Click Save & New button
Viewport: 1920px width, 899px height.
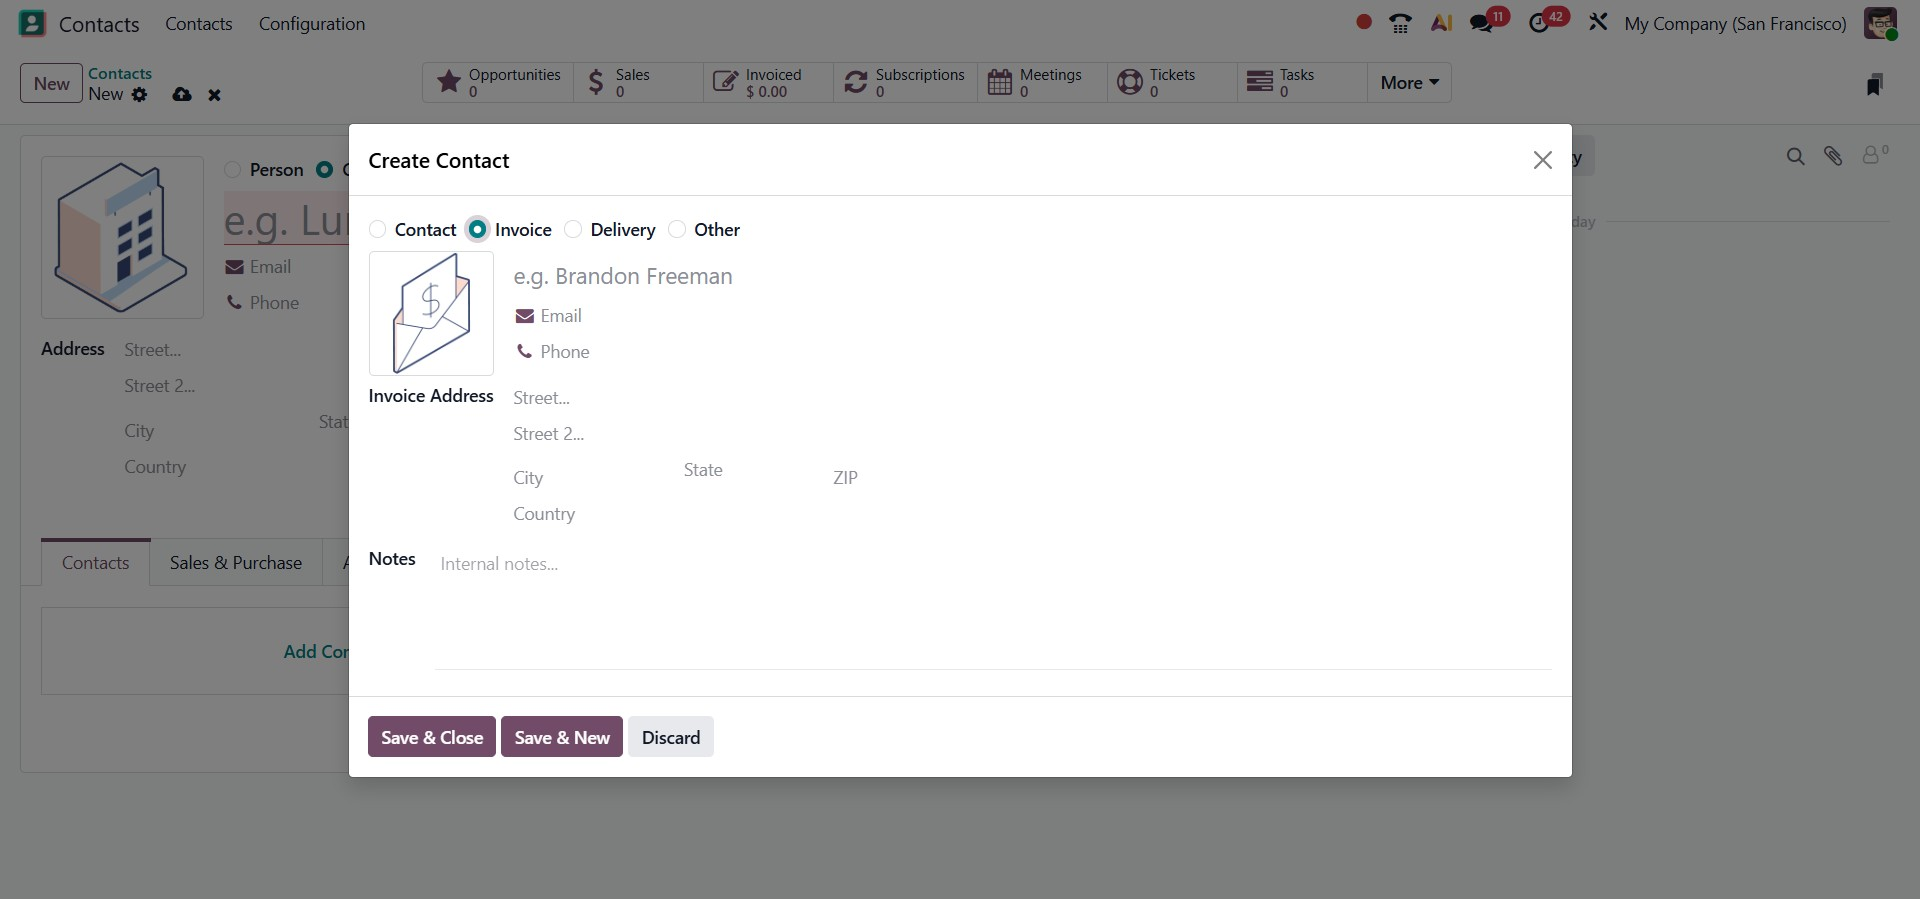(562, 737)
